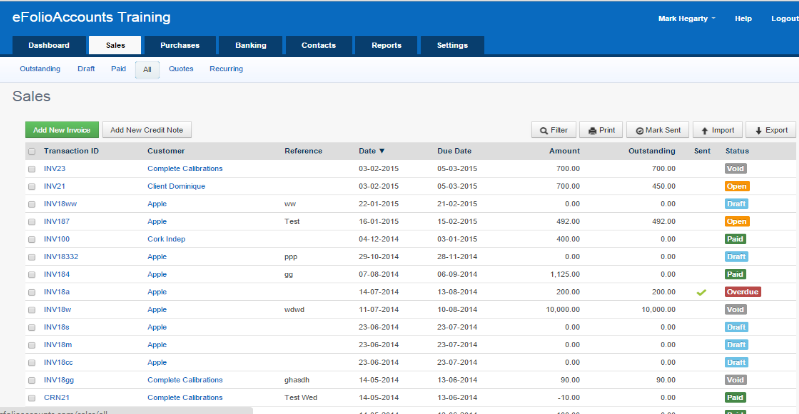Open the Settings tab

(x=452, y=45)
